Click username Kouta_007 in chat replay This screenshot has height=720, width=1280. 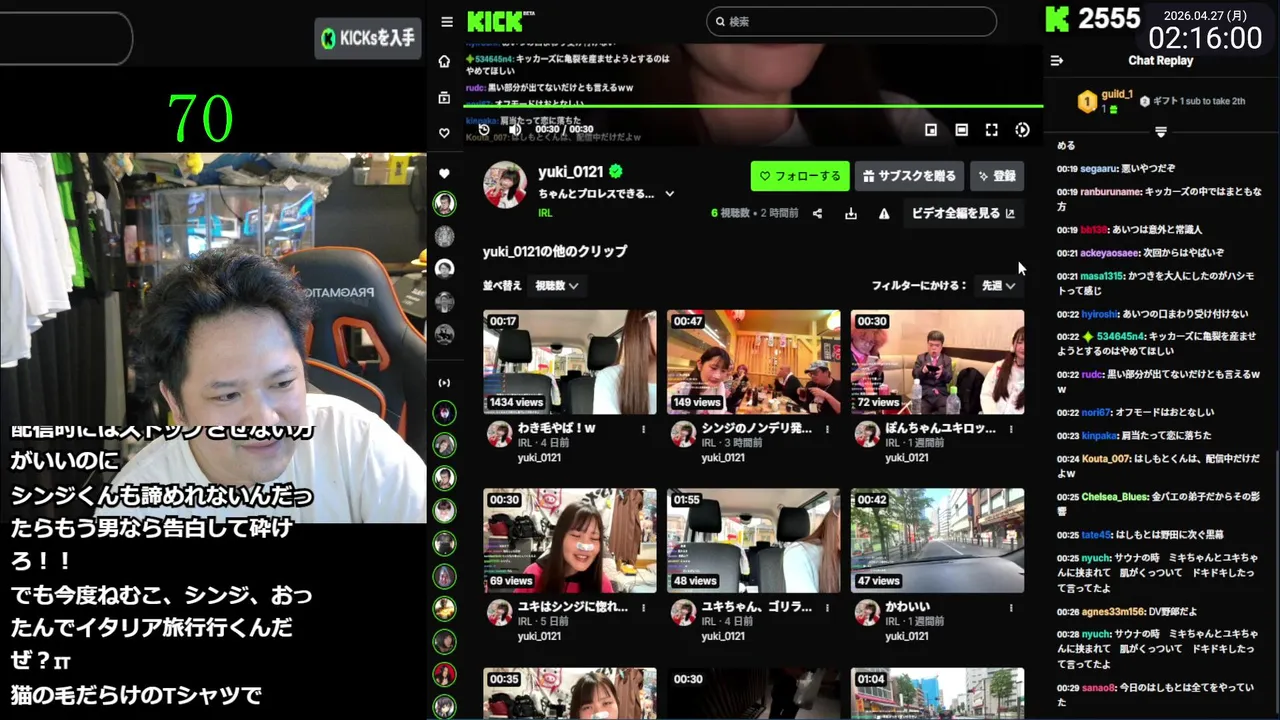point(1105,458)
